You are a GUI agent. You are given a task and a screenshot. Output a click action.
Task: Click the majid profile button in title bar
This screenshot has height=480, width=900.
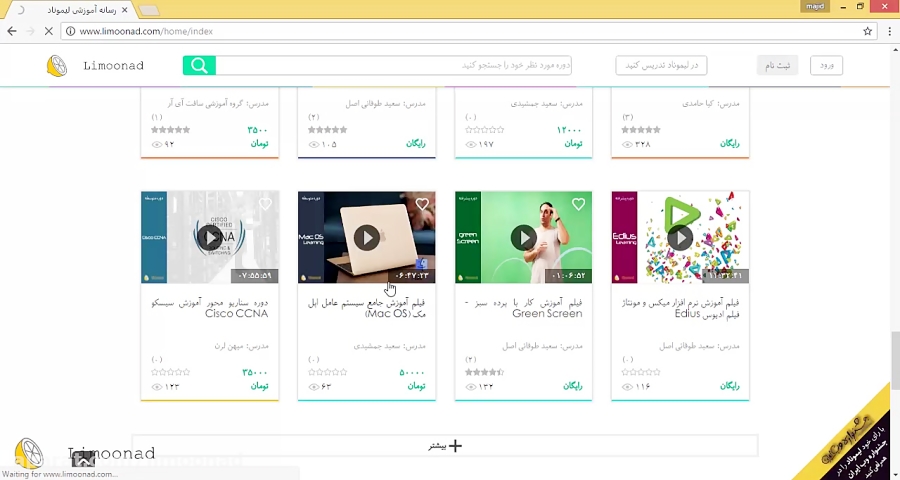[x=816, y=6]
